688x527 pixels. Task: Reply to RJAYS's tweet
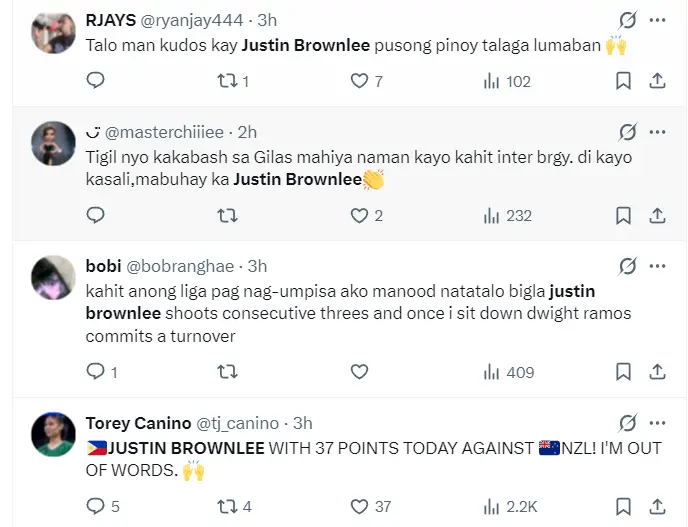[95, 81]
